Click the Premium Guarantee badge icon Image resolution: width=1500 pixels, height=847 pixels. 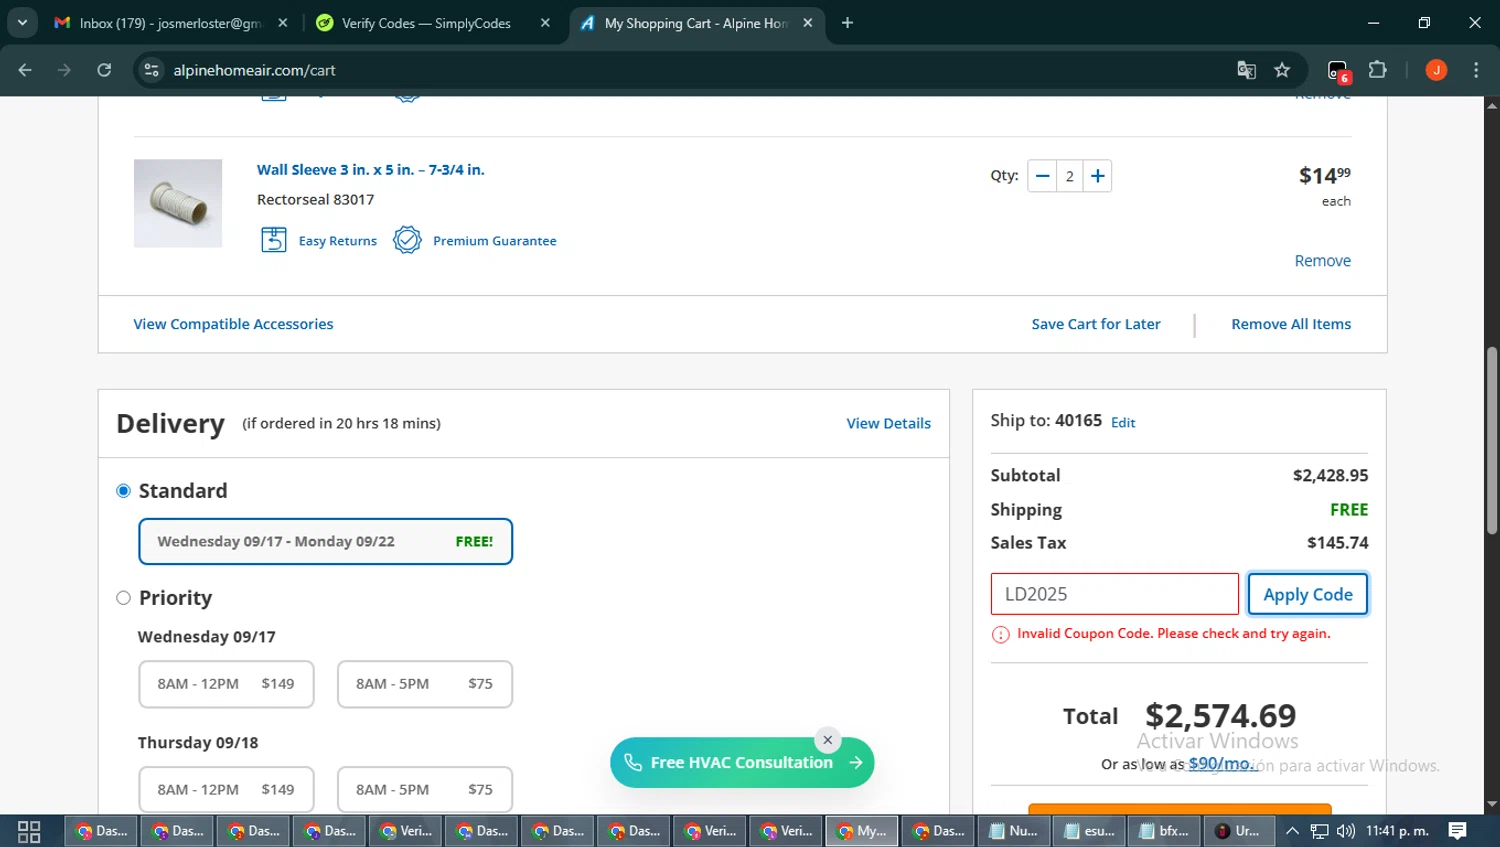click(407, 240)
